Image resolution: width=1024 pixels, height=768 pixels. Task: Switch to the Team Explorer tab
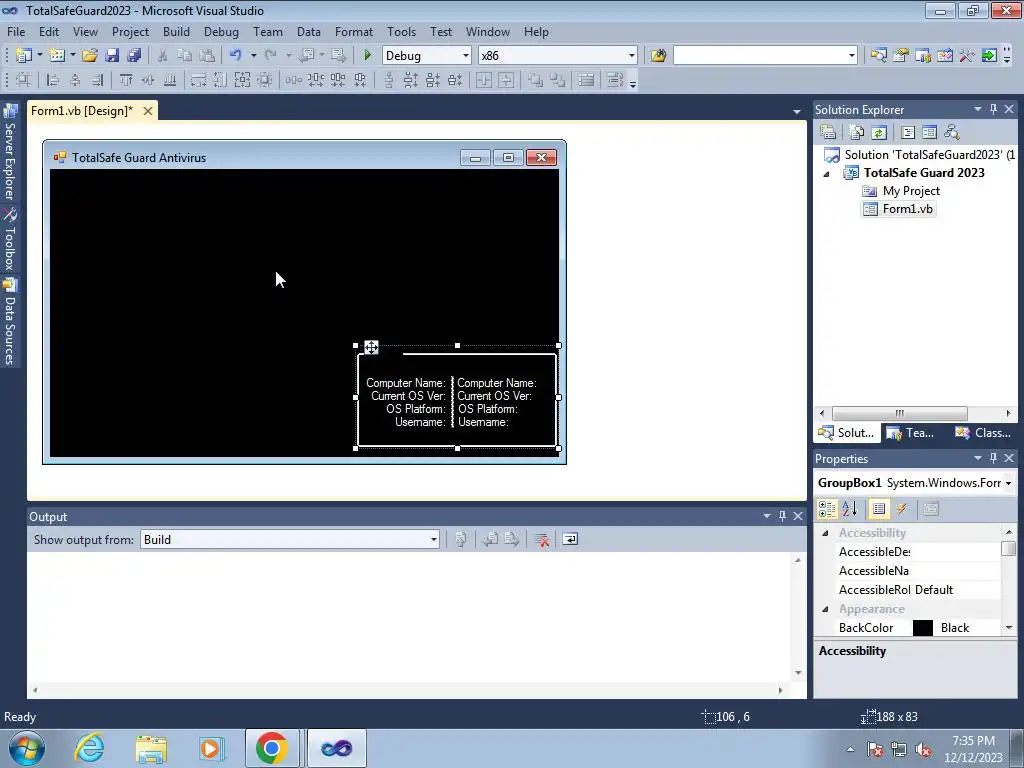pos(911,432)
